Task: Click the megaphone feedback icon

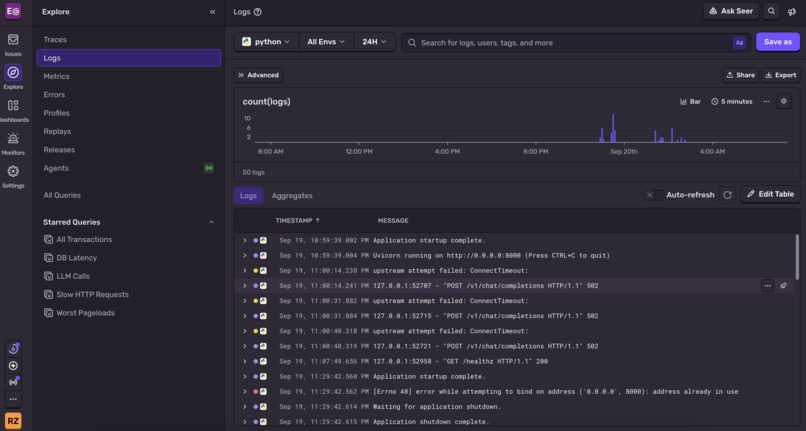Action: (792, 11)
